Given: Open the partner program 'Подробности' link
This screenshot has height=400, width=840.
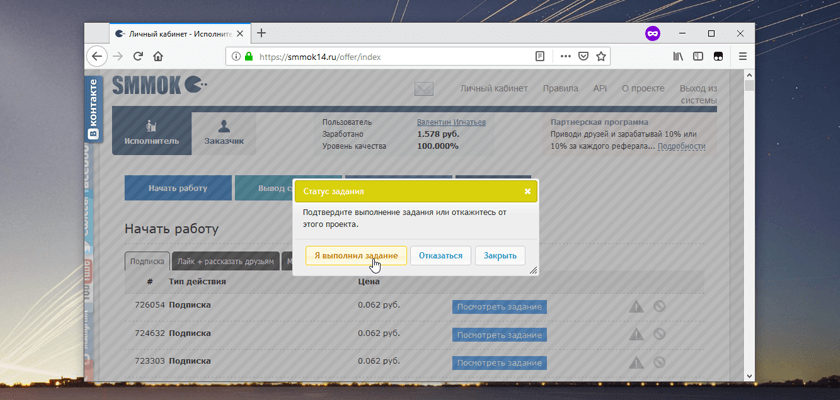Looking at the screenshot, I should pos(681,146).
